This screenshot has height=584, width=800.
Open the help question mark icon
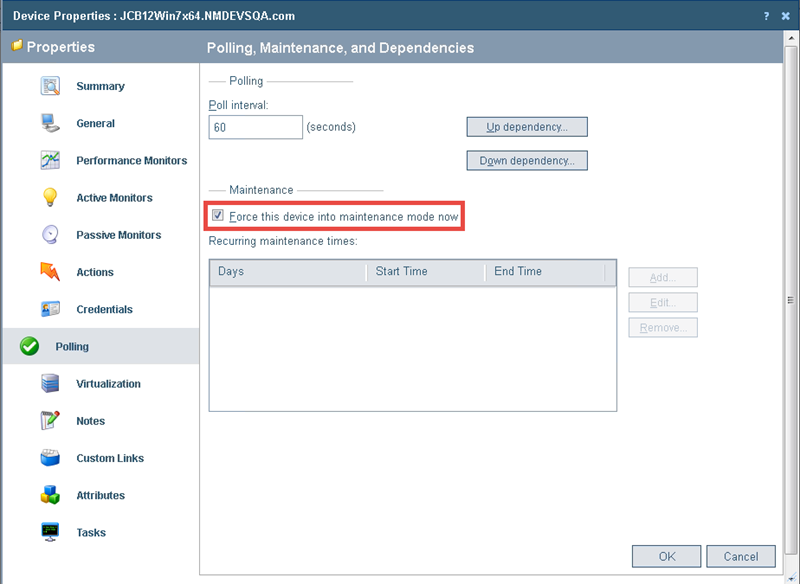coord(766,16)
